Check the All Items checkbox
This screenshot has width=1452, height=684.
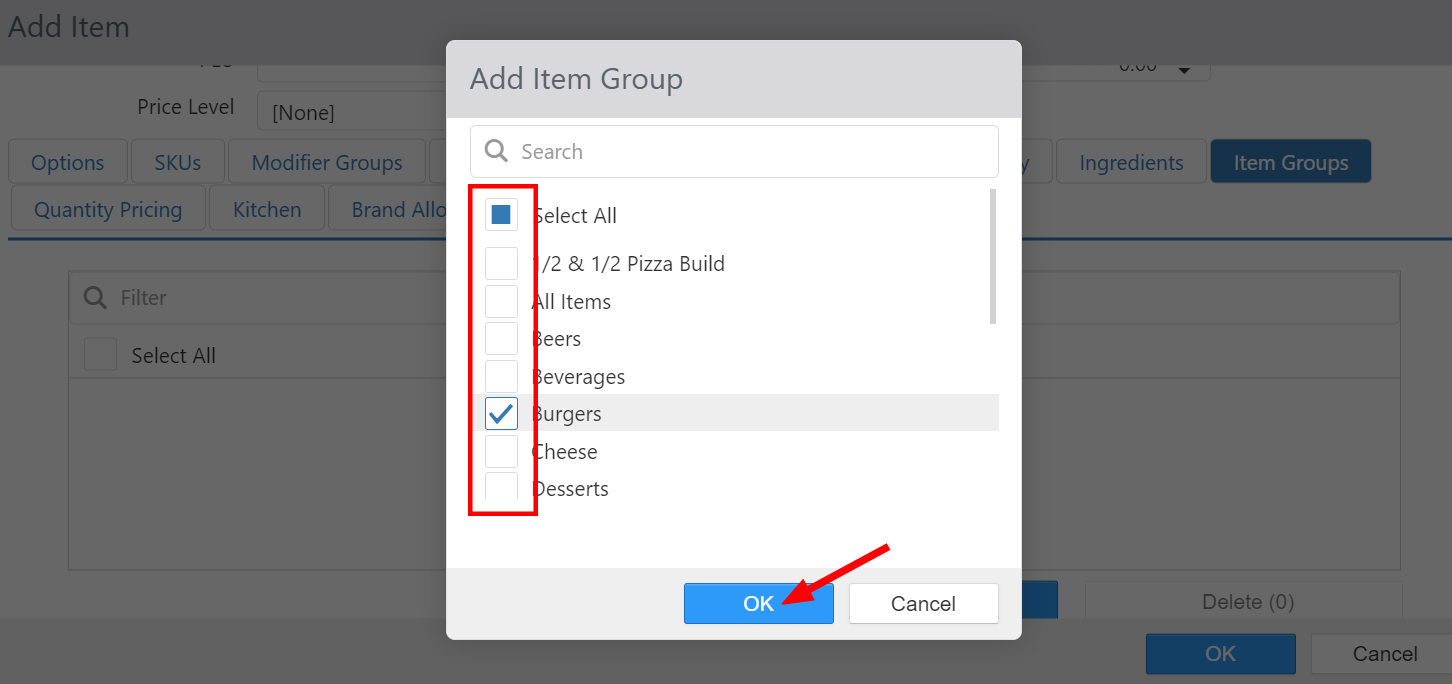coord(501,301)
